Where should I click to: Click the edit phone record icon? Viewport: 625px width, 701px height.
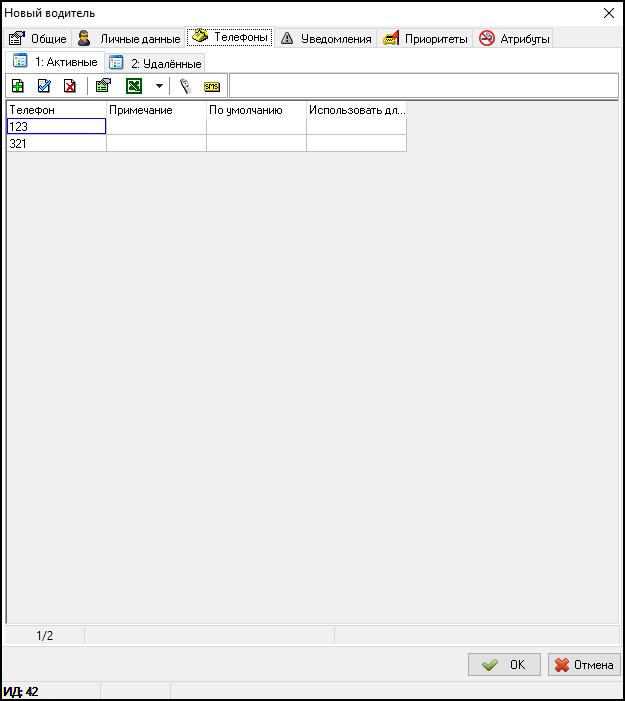44,86
